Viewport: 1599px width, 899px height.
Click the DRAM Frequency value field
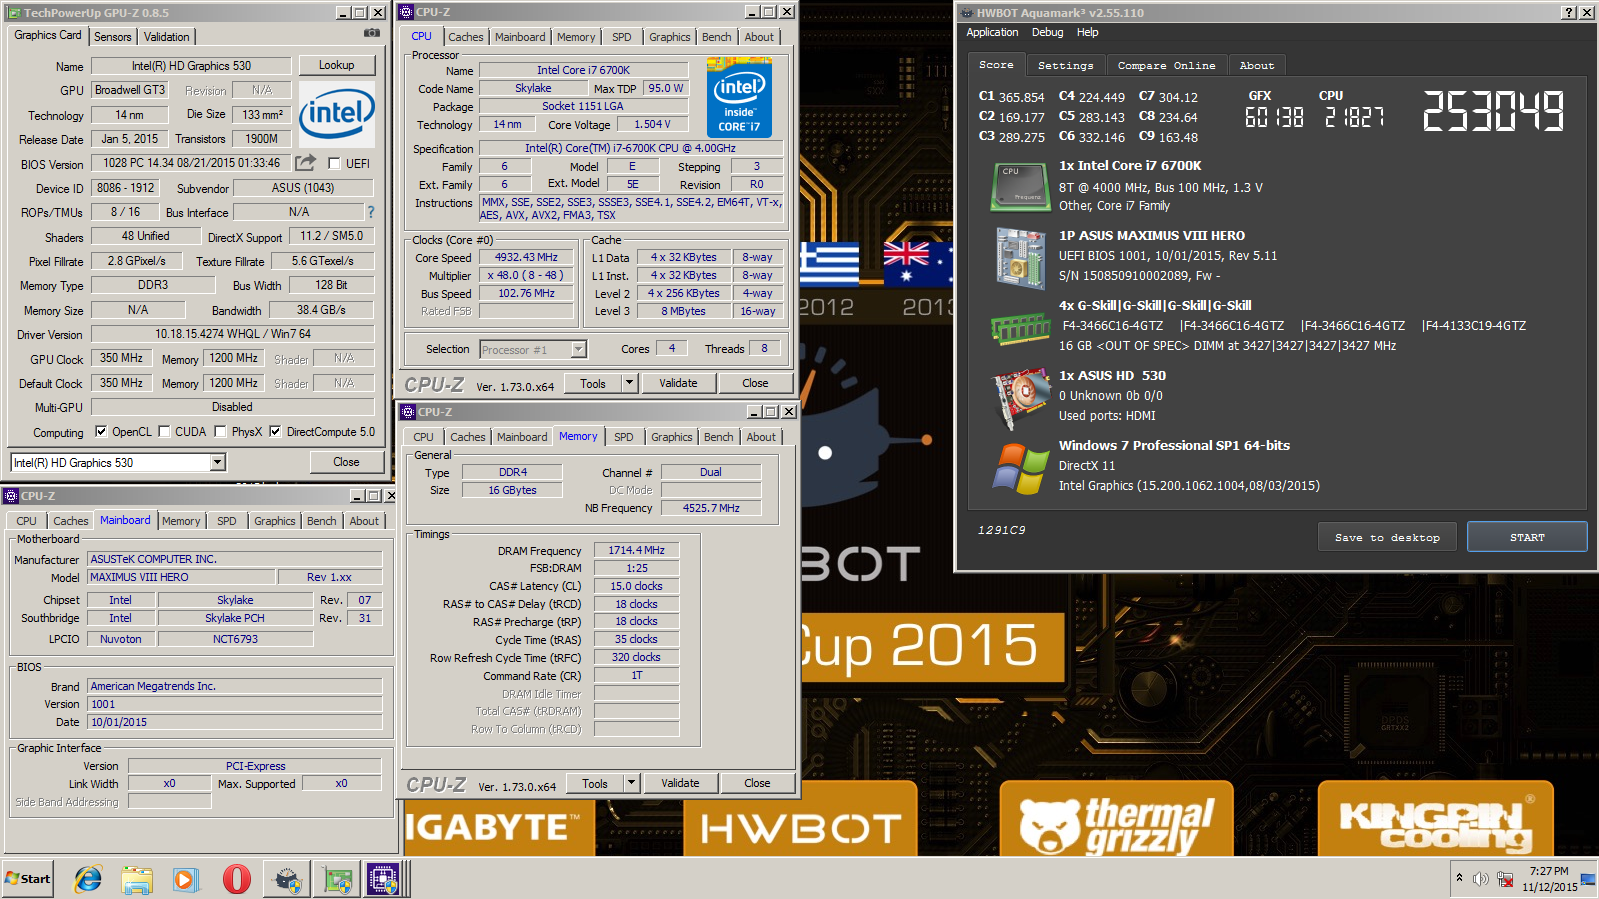coord(637,550)
